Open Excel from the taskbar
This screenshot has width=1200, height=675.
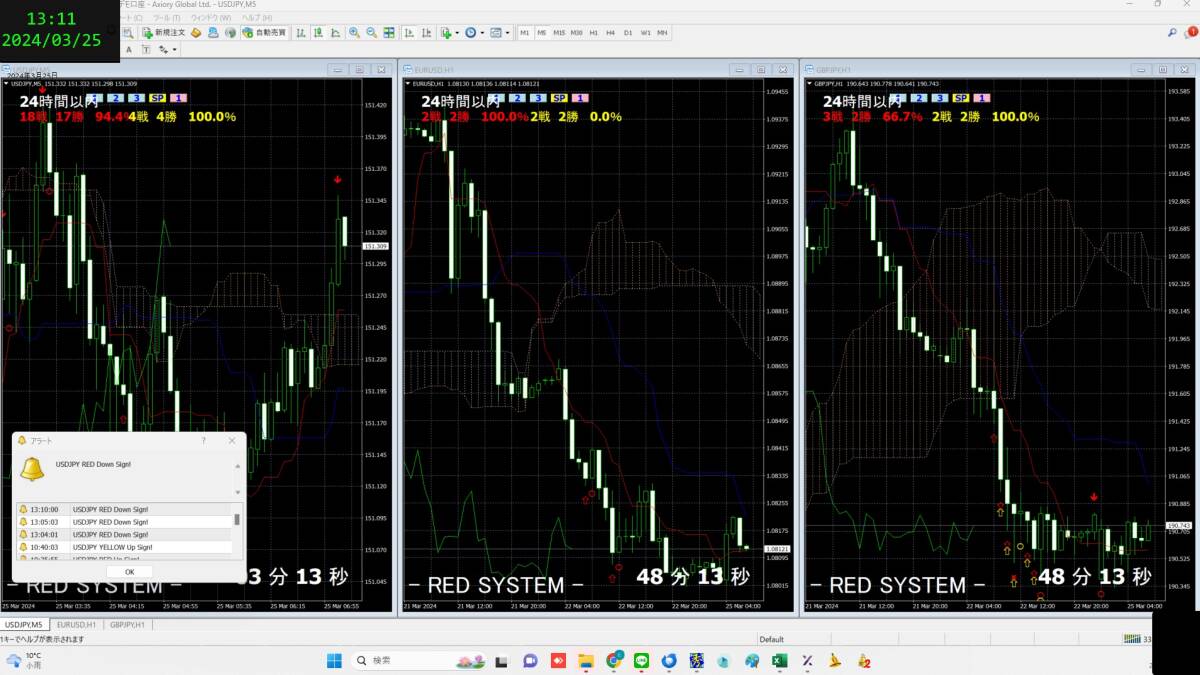[780, 660]
